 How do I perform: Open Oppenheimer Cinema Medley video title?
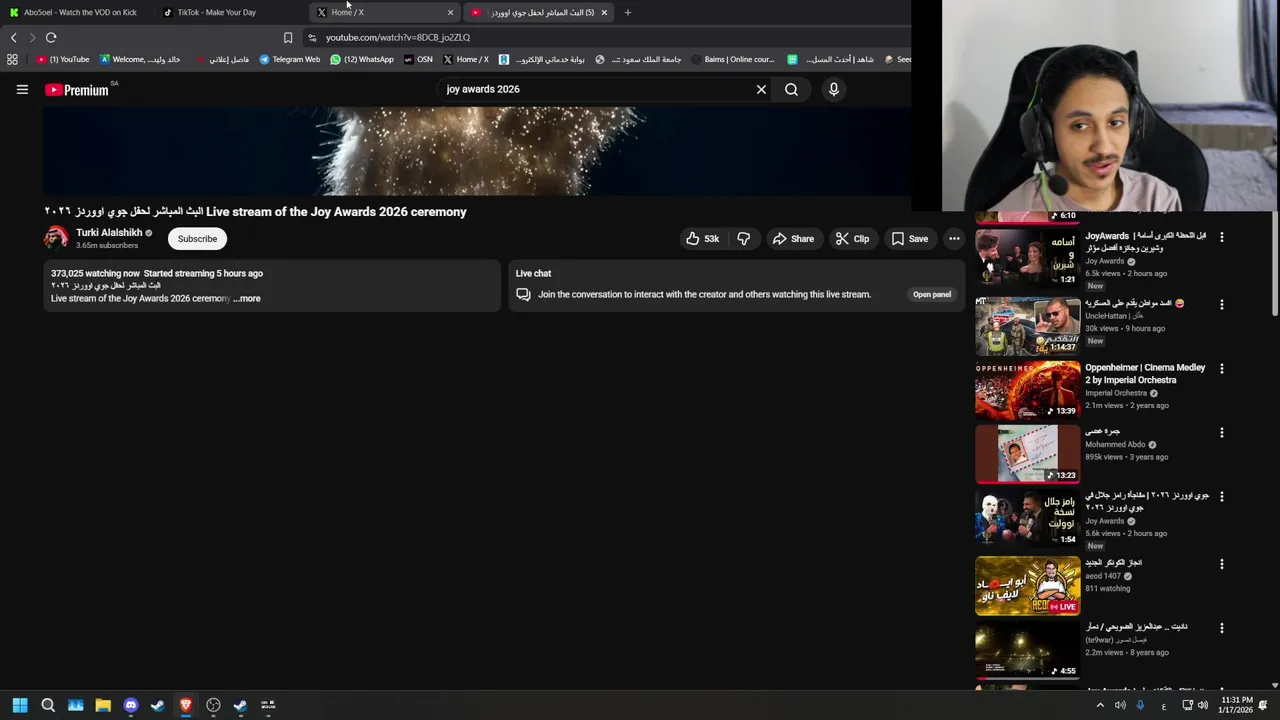coord(1145,373)
